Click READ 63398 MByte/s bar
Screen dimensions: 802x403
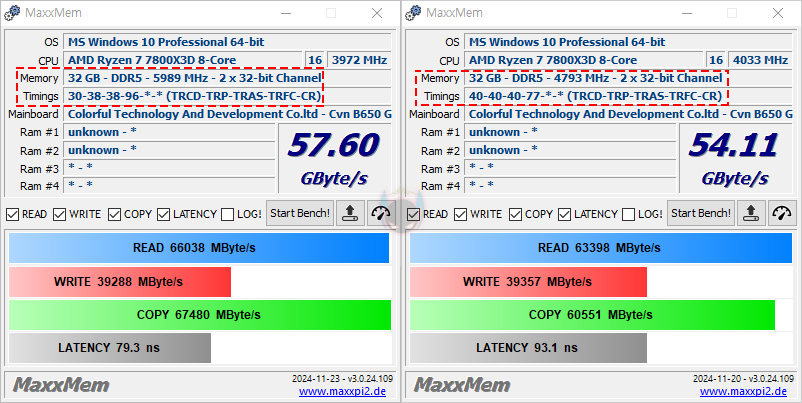600,248
